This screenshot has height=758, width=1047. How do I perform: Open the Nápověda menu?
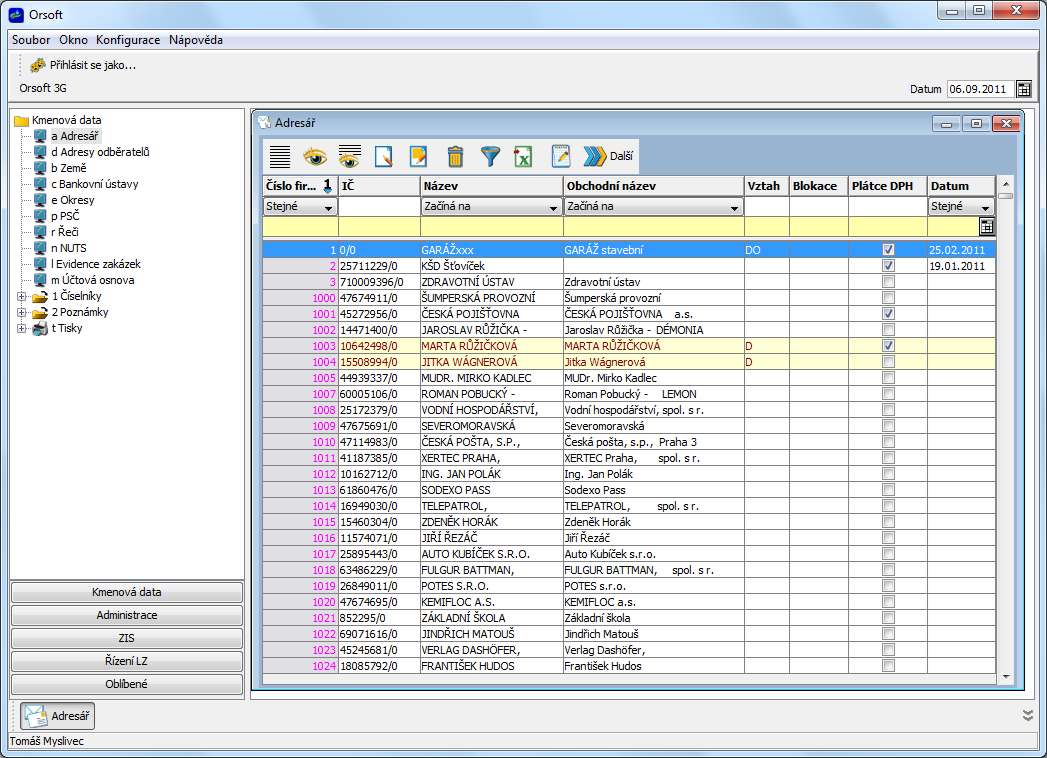tap(196, 40)
